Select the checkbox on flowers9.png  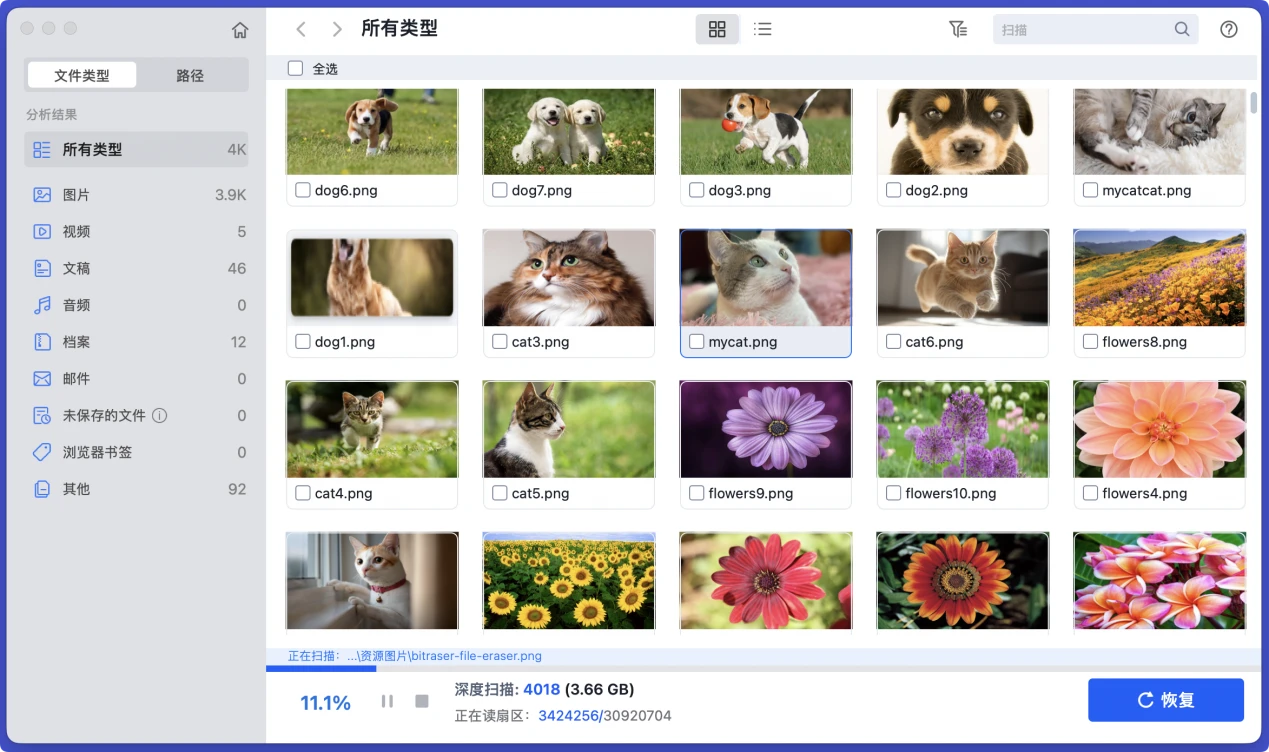(x=696, y=492)
